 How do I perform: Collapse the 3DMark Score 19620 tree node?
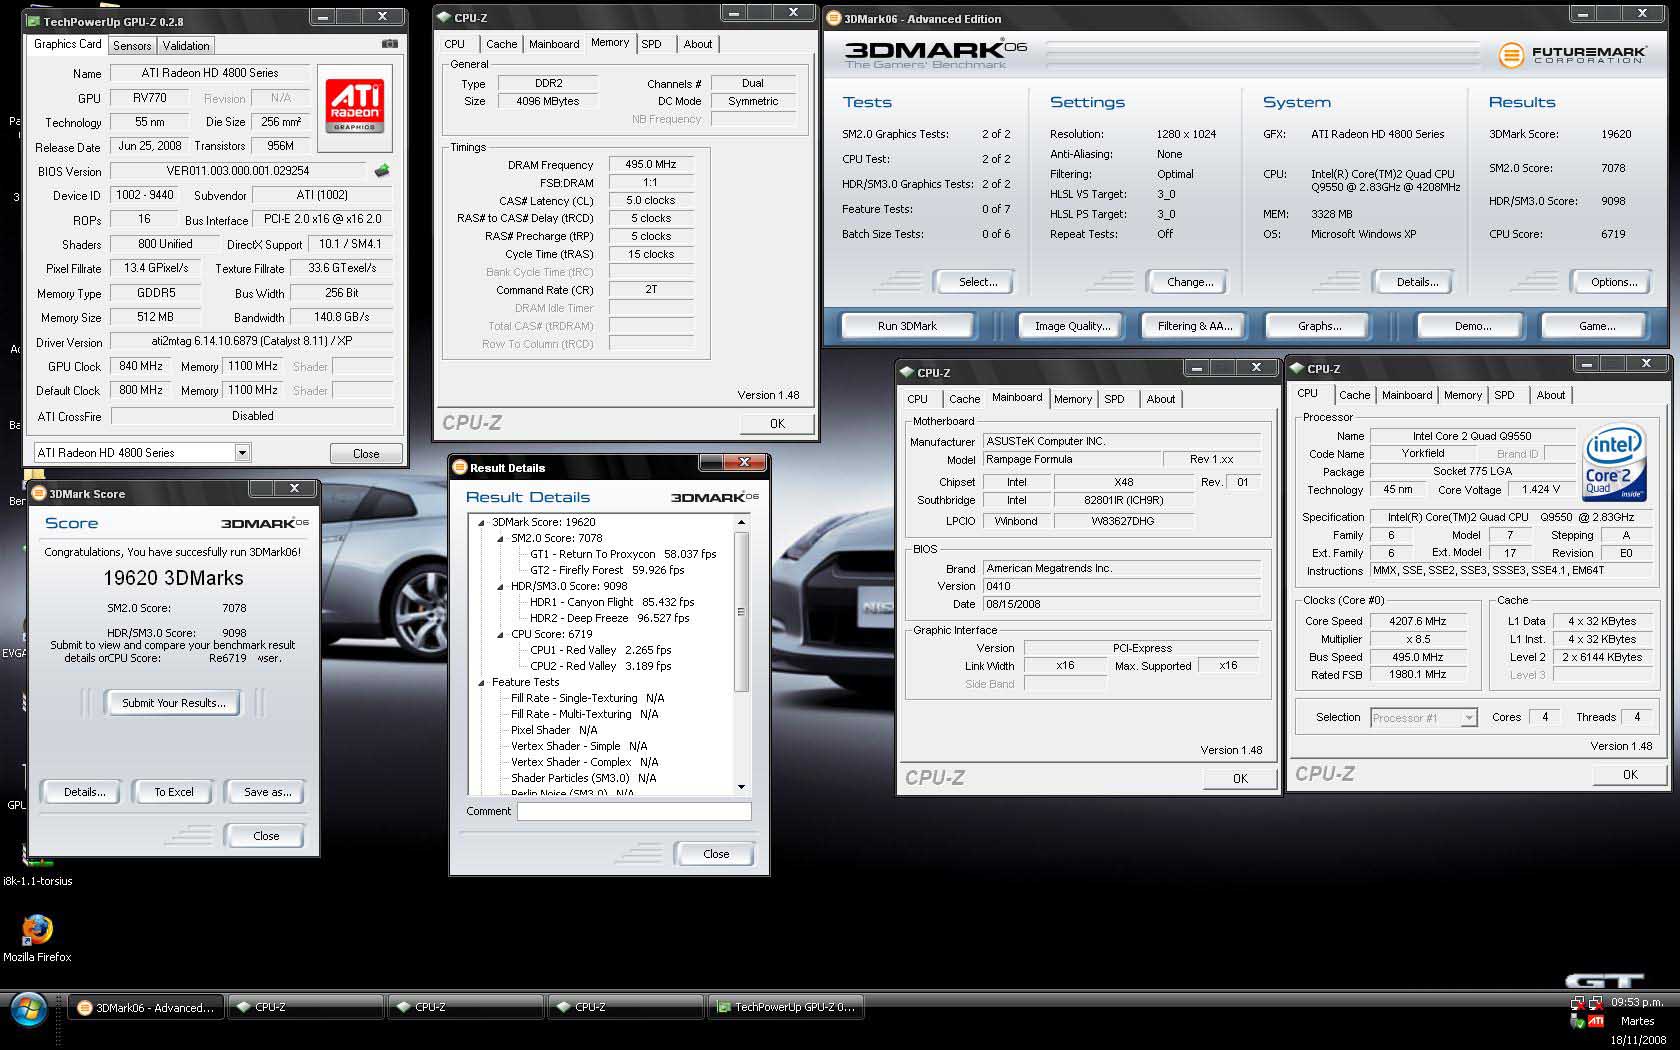(x=481, y=522)
